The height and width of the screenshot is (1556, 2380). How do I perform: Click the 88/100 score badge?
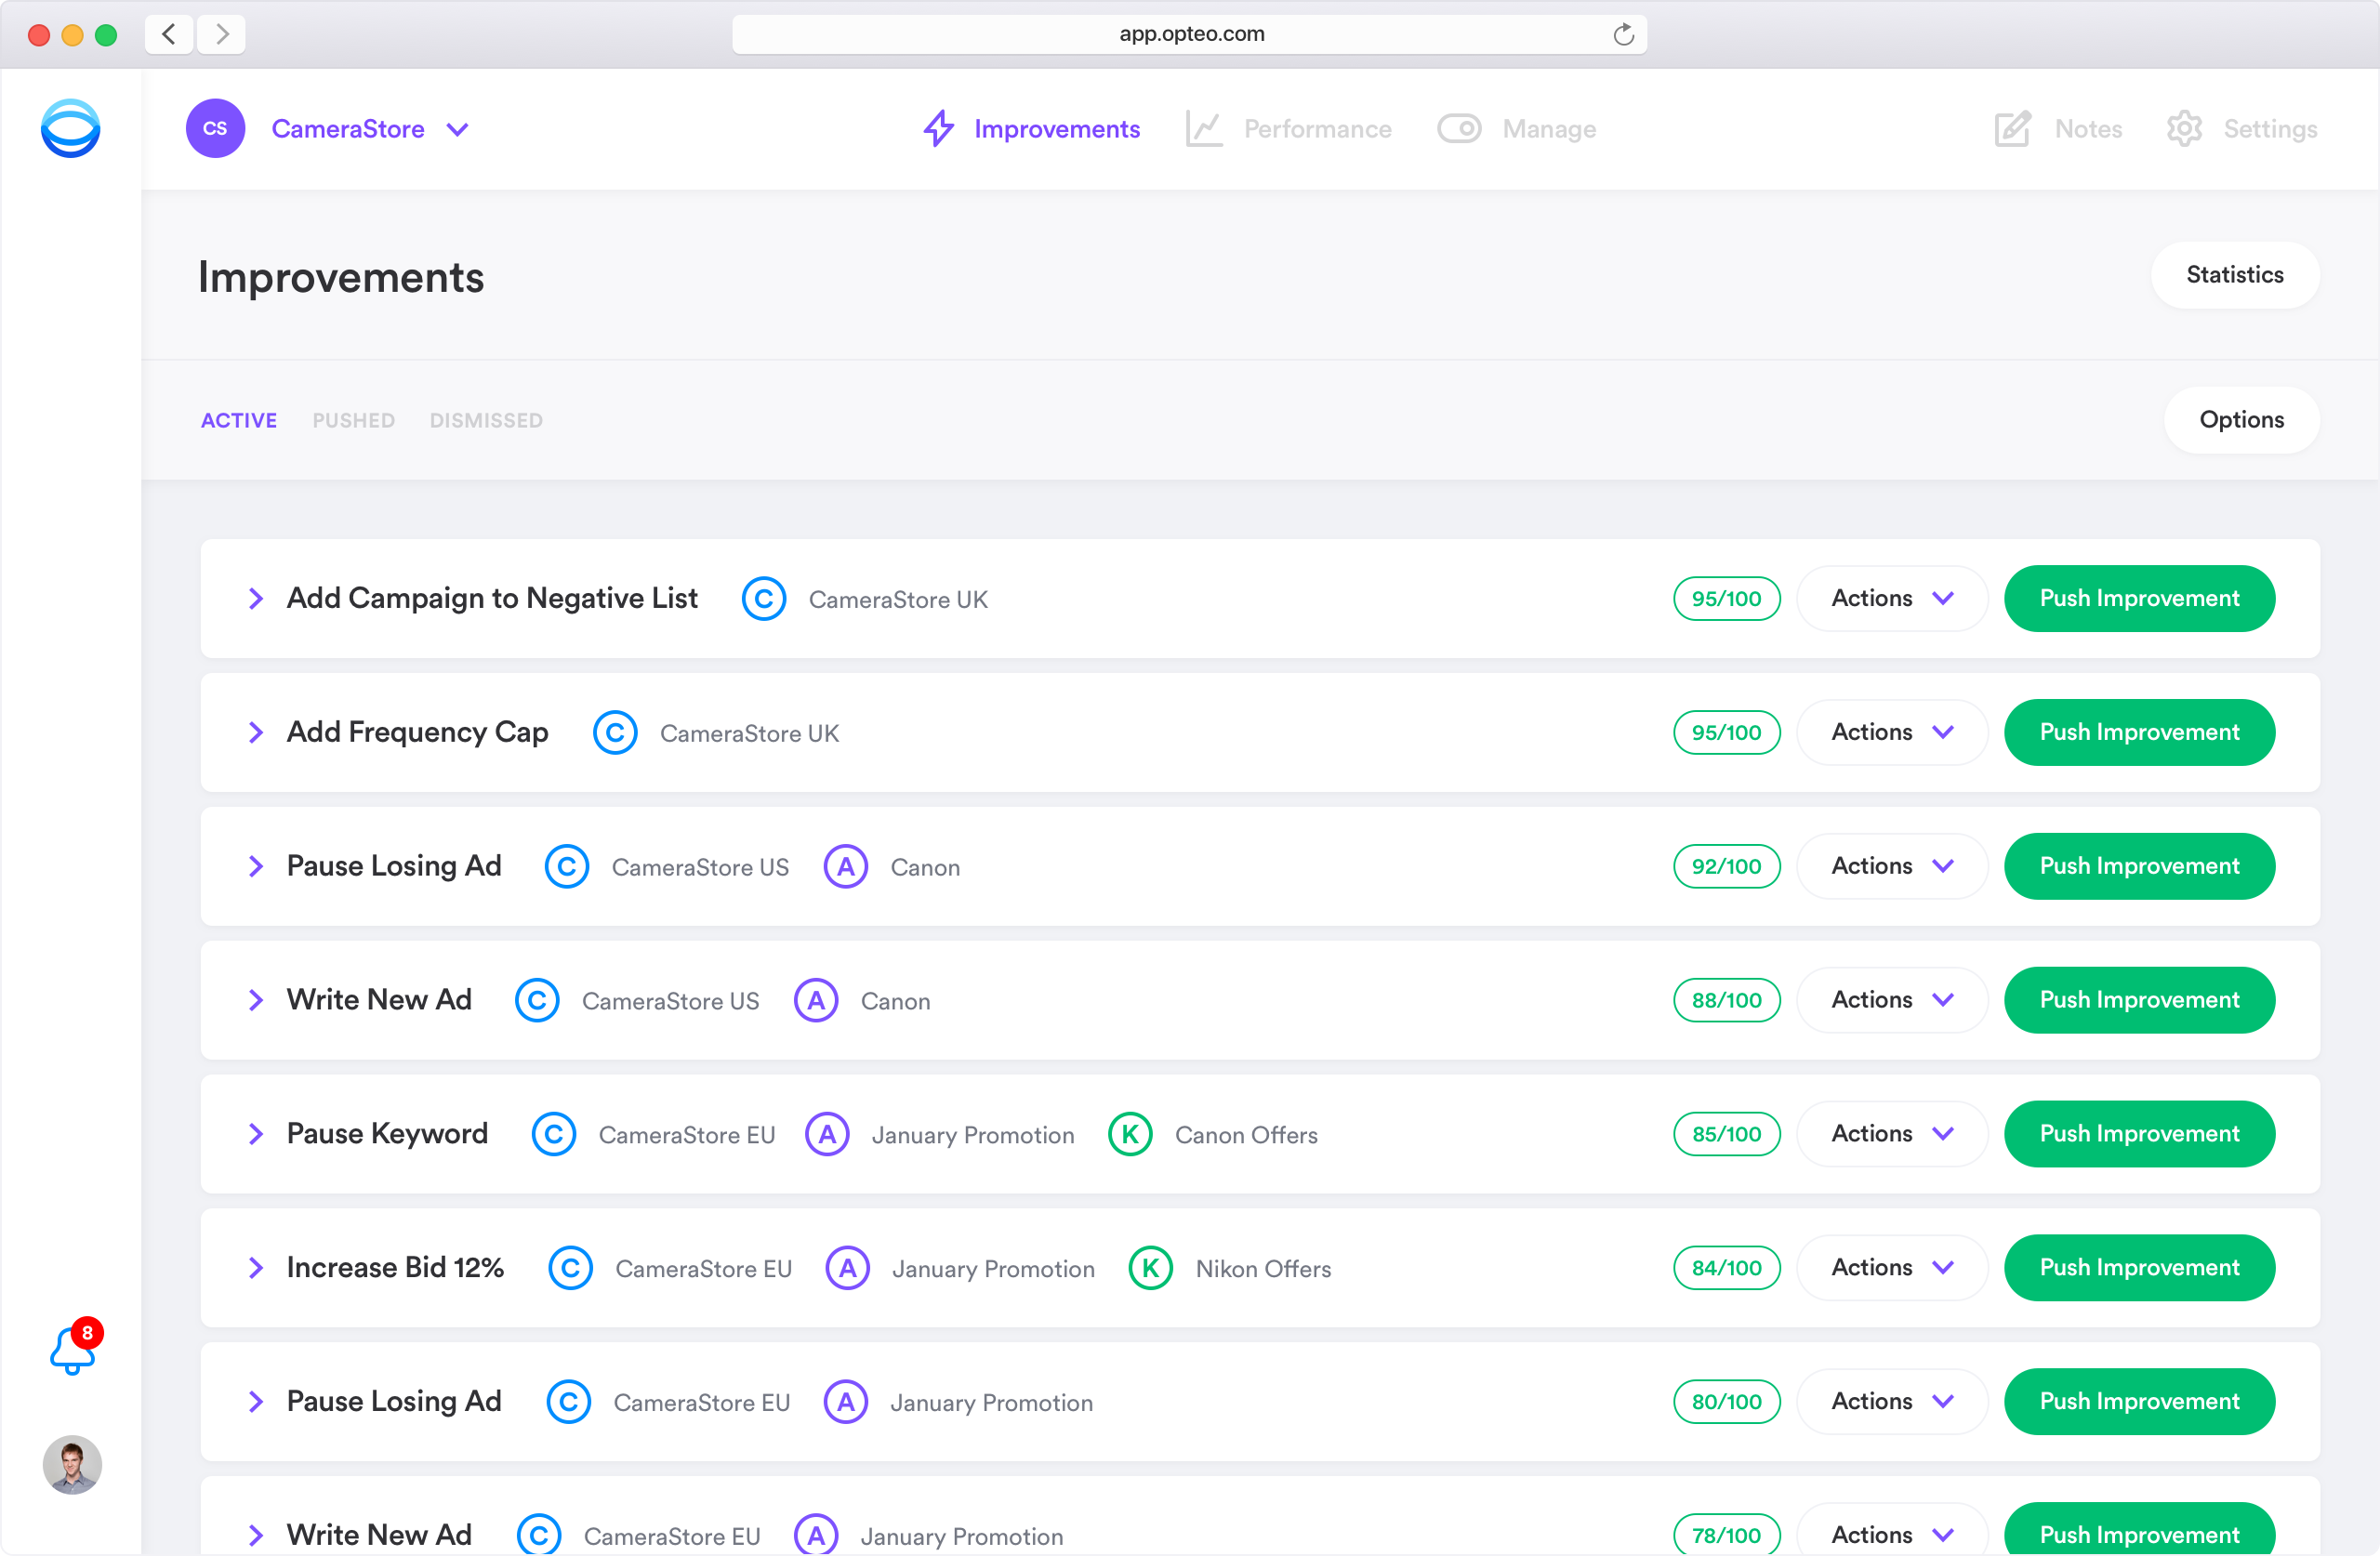coord(1726,1000)
